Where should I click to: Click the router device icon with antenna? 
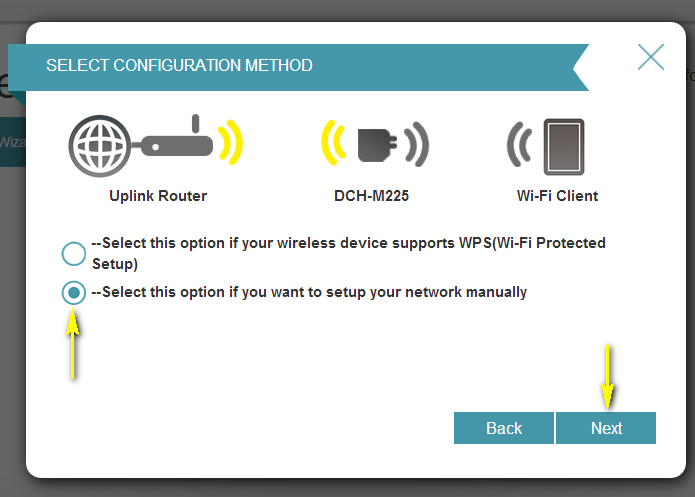click(x=180, y=143)
